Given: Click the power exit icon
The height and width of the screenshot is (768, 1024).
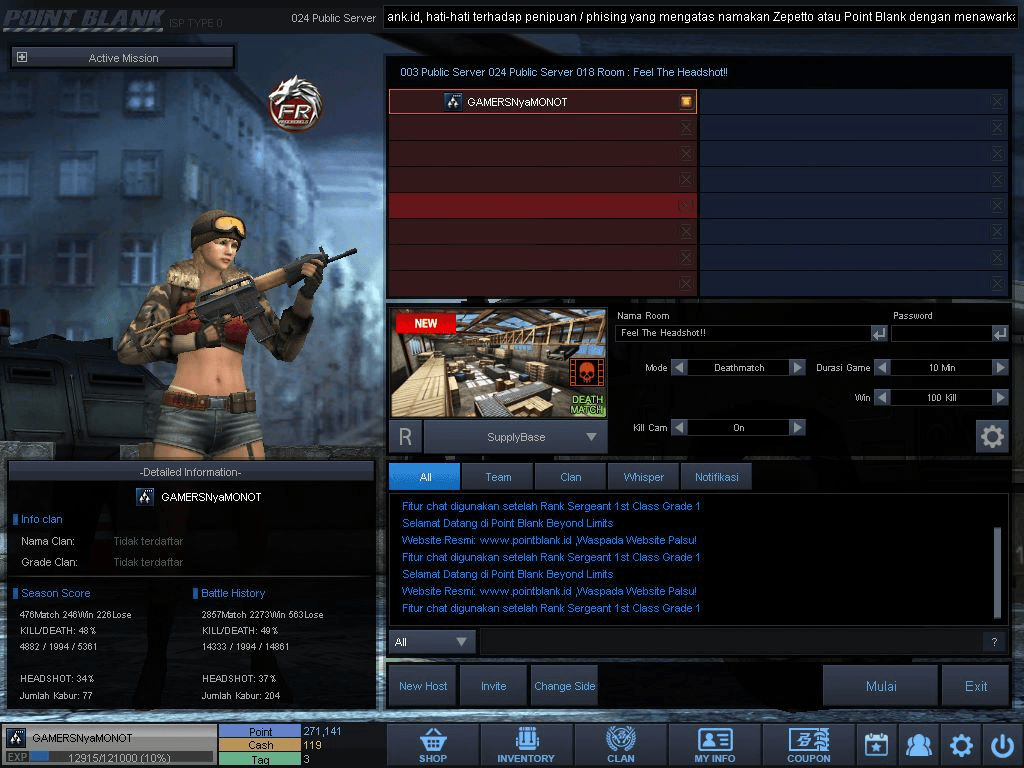Looking at the screenshot, I should pos(1002,745).
